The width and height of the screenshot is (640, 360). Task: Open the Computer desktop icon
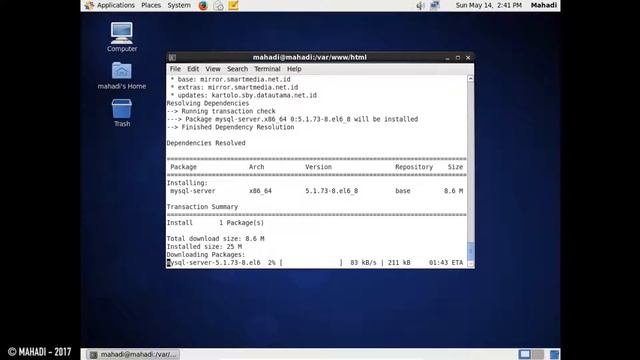(x=122, y=37)
